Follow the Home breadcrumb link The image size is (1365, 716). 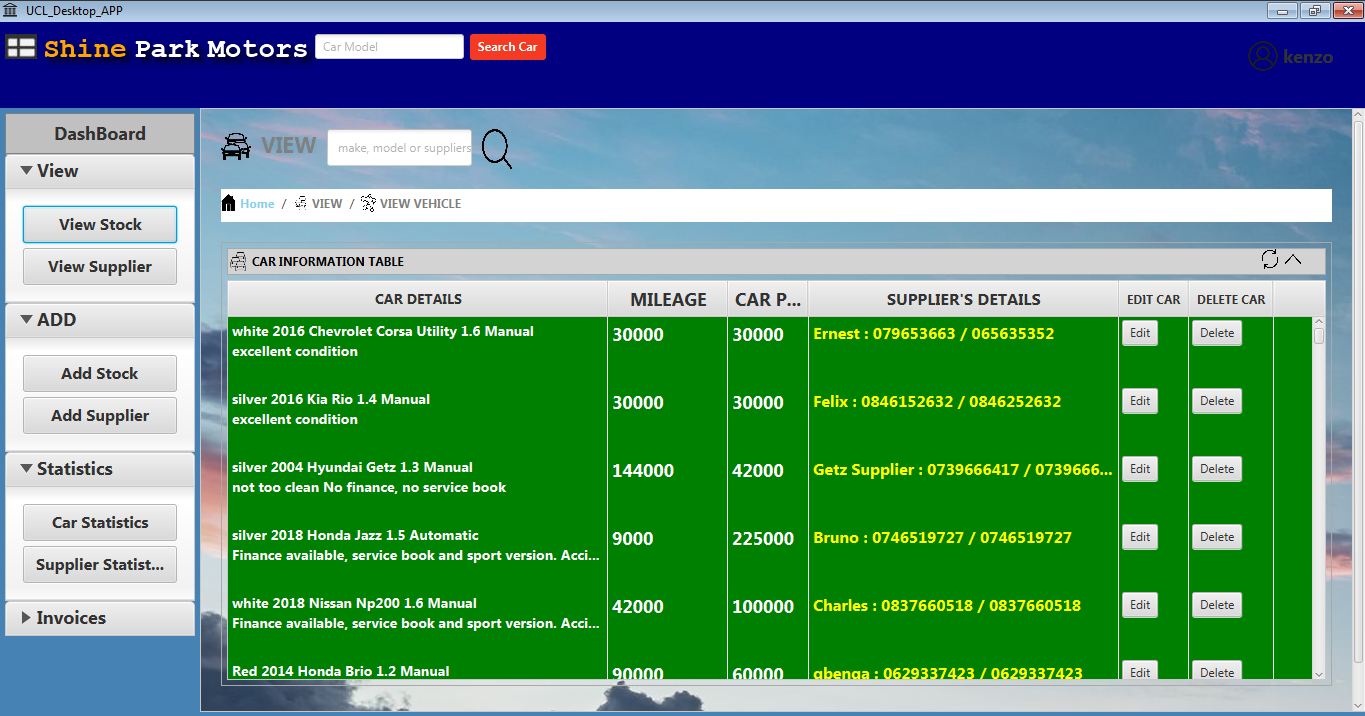(257, 204)
